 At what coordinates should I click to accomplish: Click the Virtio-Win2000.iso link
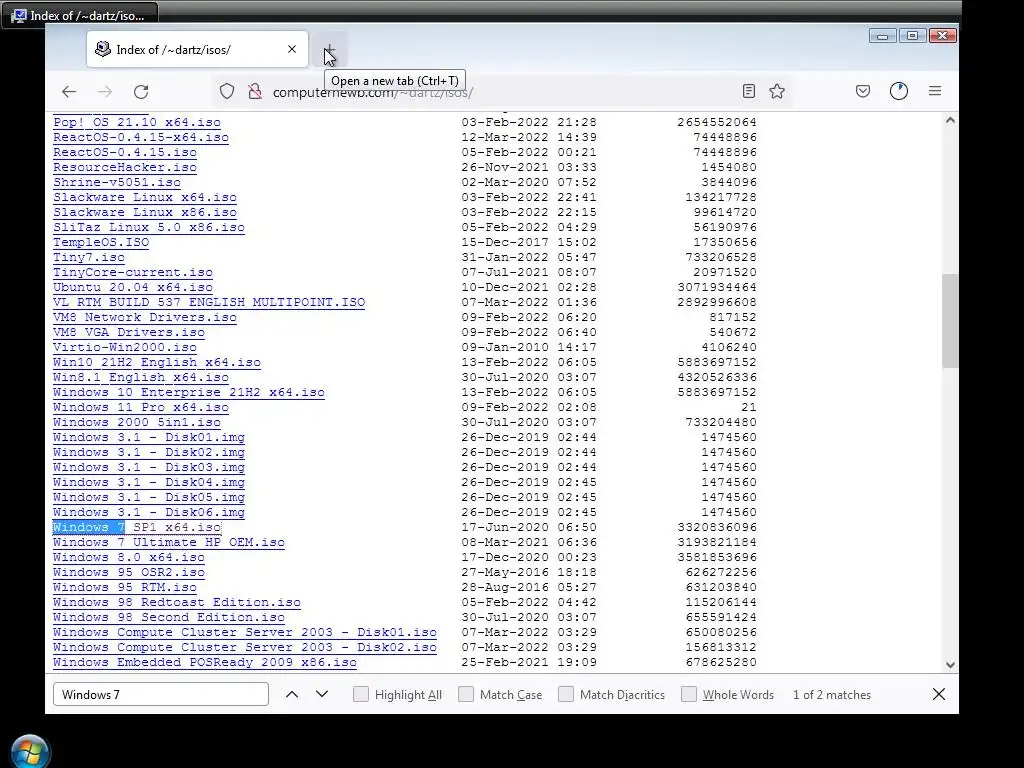pos(125,347)
